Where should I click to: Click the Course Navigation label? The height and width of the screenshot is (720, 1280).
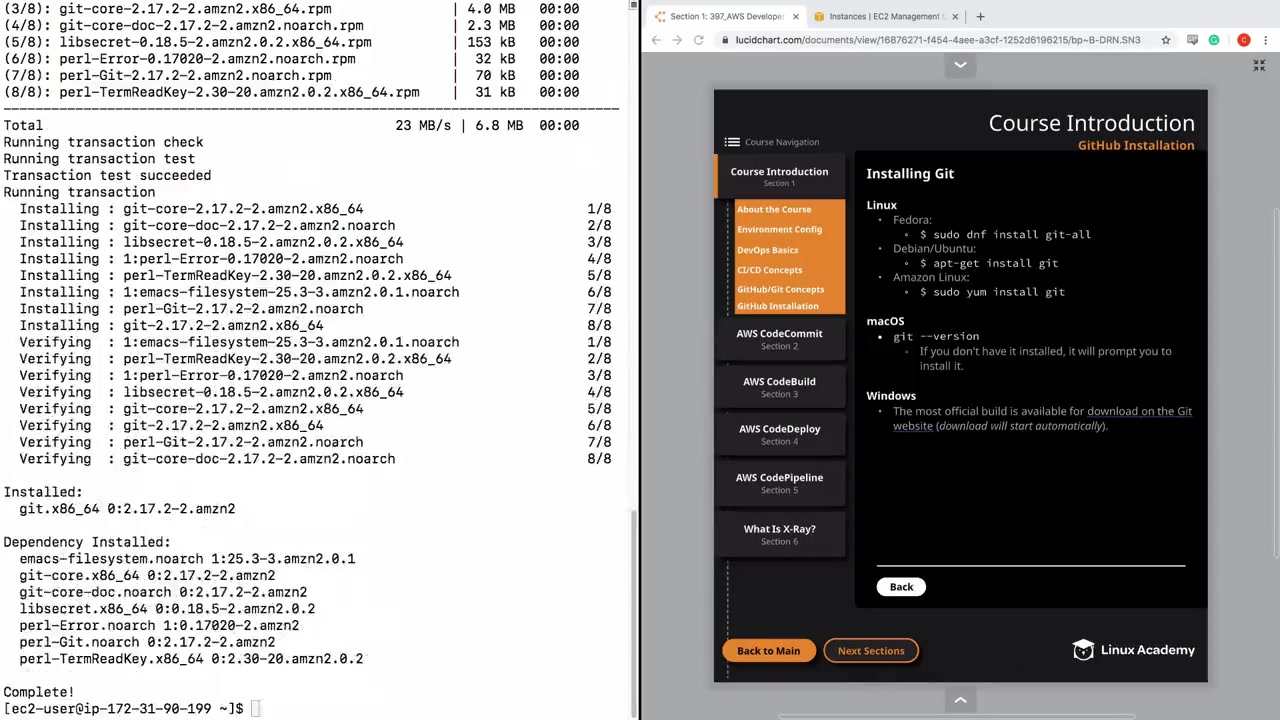782,142
